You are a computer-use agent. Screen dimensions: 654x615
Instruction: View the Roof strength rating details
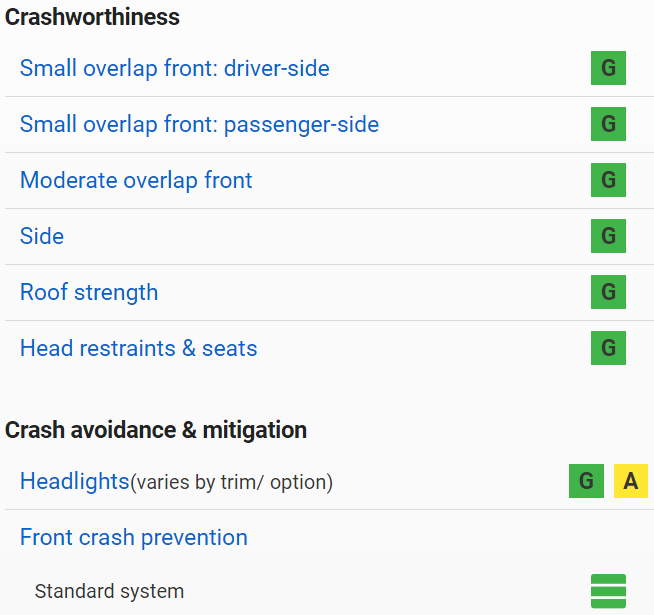(89, 292)
